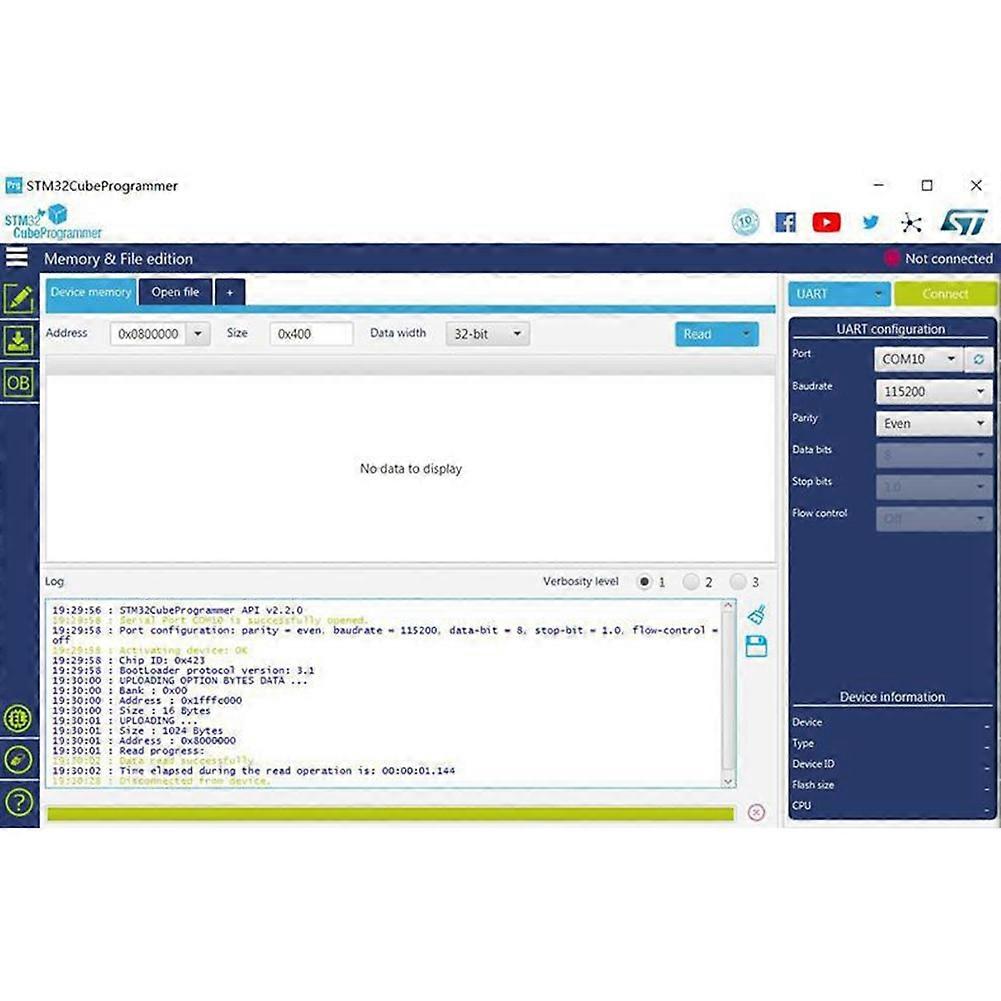Click the log scrollbar down arrow
1001x1001 pixels.
click(x=728, y=781)
